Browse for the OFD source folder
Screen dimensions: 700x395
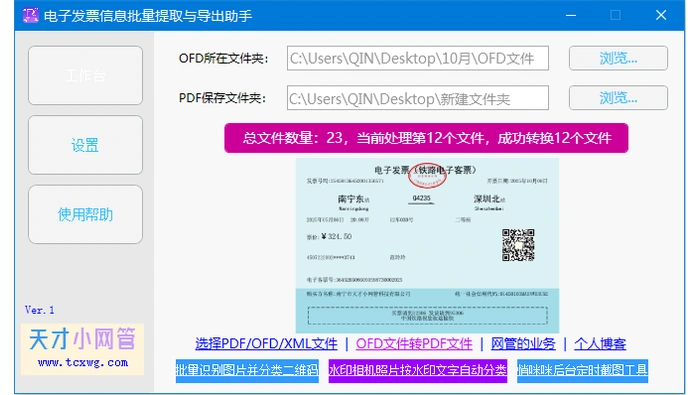point(618,58)
